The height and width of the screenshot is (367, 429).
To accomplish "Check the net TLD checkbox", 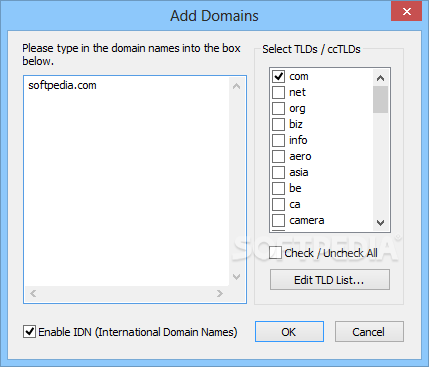I will (x=278, y=92).
